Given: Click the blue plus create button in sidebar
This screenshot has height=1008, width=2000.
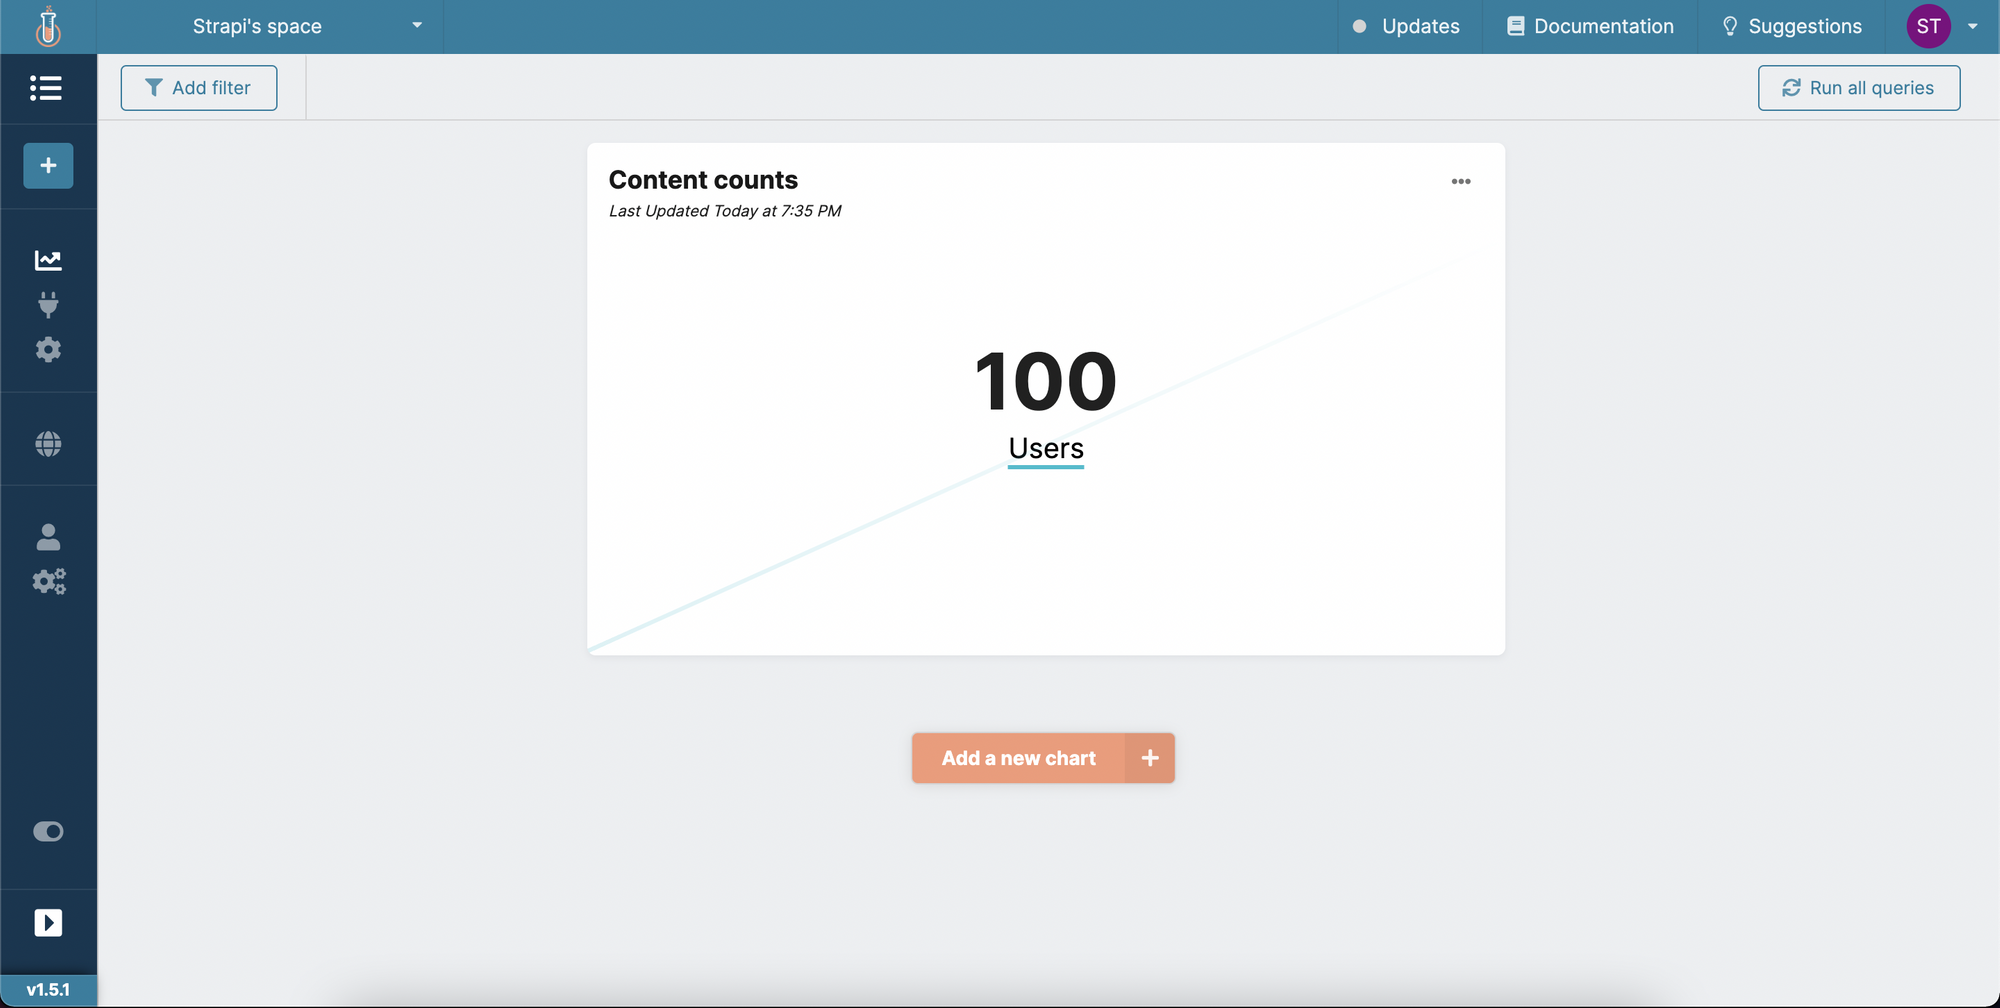Looking at the screenshot, I should click(48, 166).
